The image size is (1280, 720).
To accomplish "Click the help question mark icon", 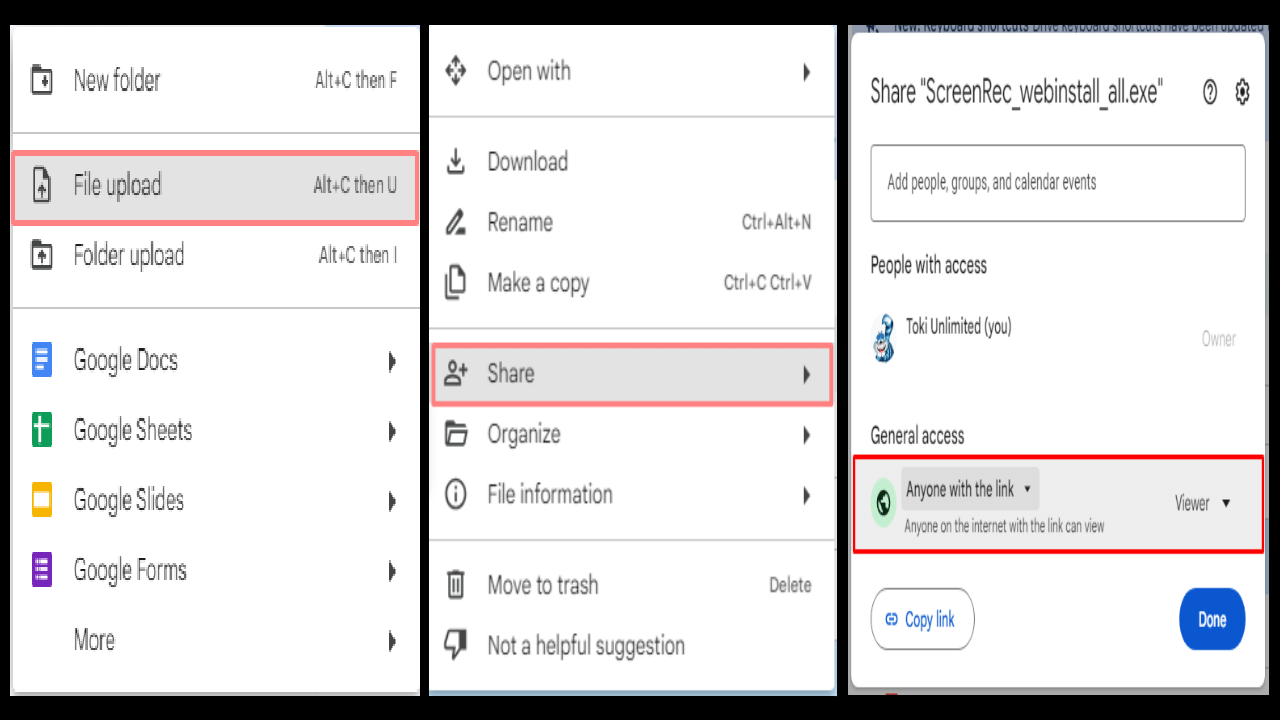I will 1210,93.
